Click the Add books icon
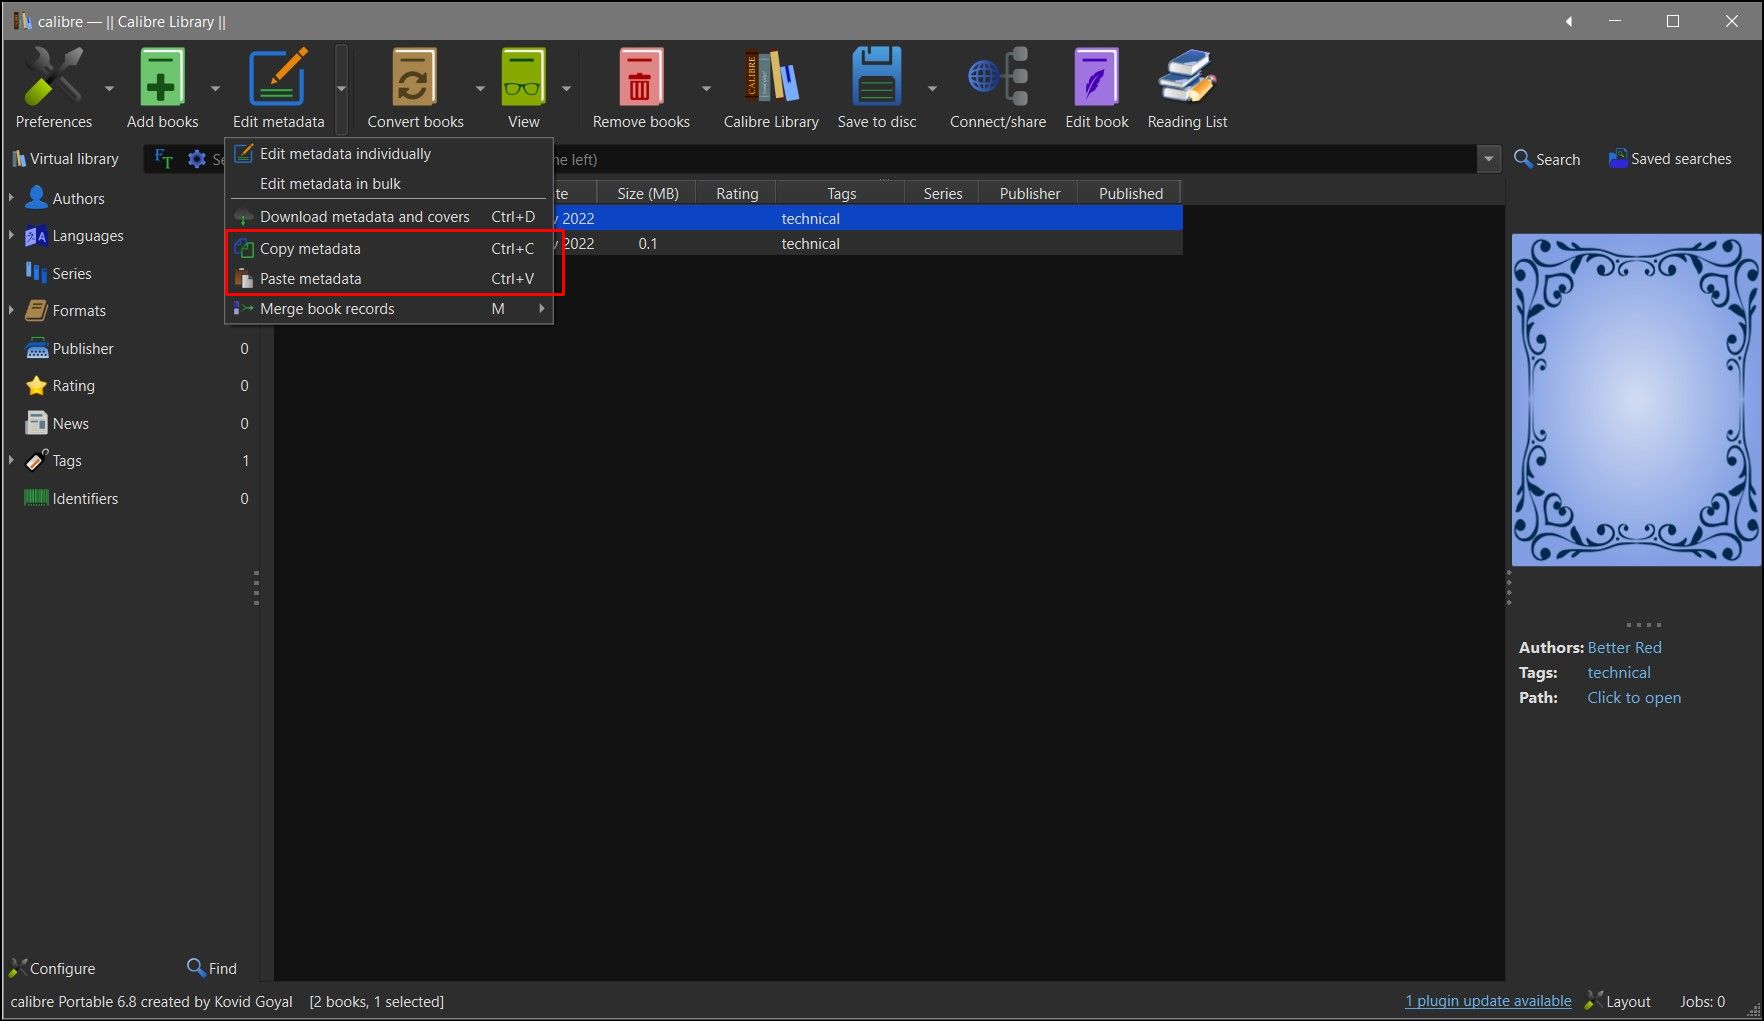This screenshot has width=1764, height=1021. 162,77
